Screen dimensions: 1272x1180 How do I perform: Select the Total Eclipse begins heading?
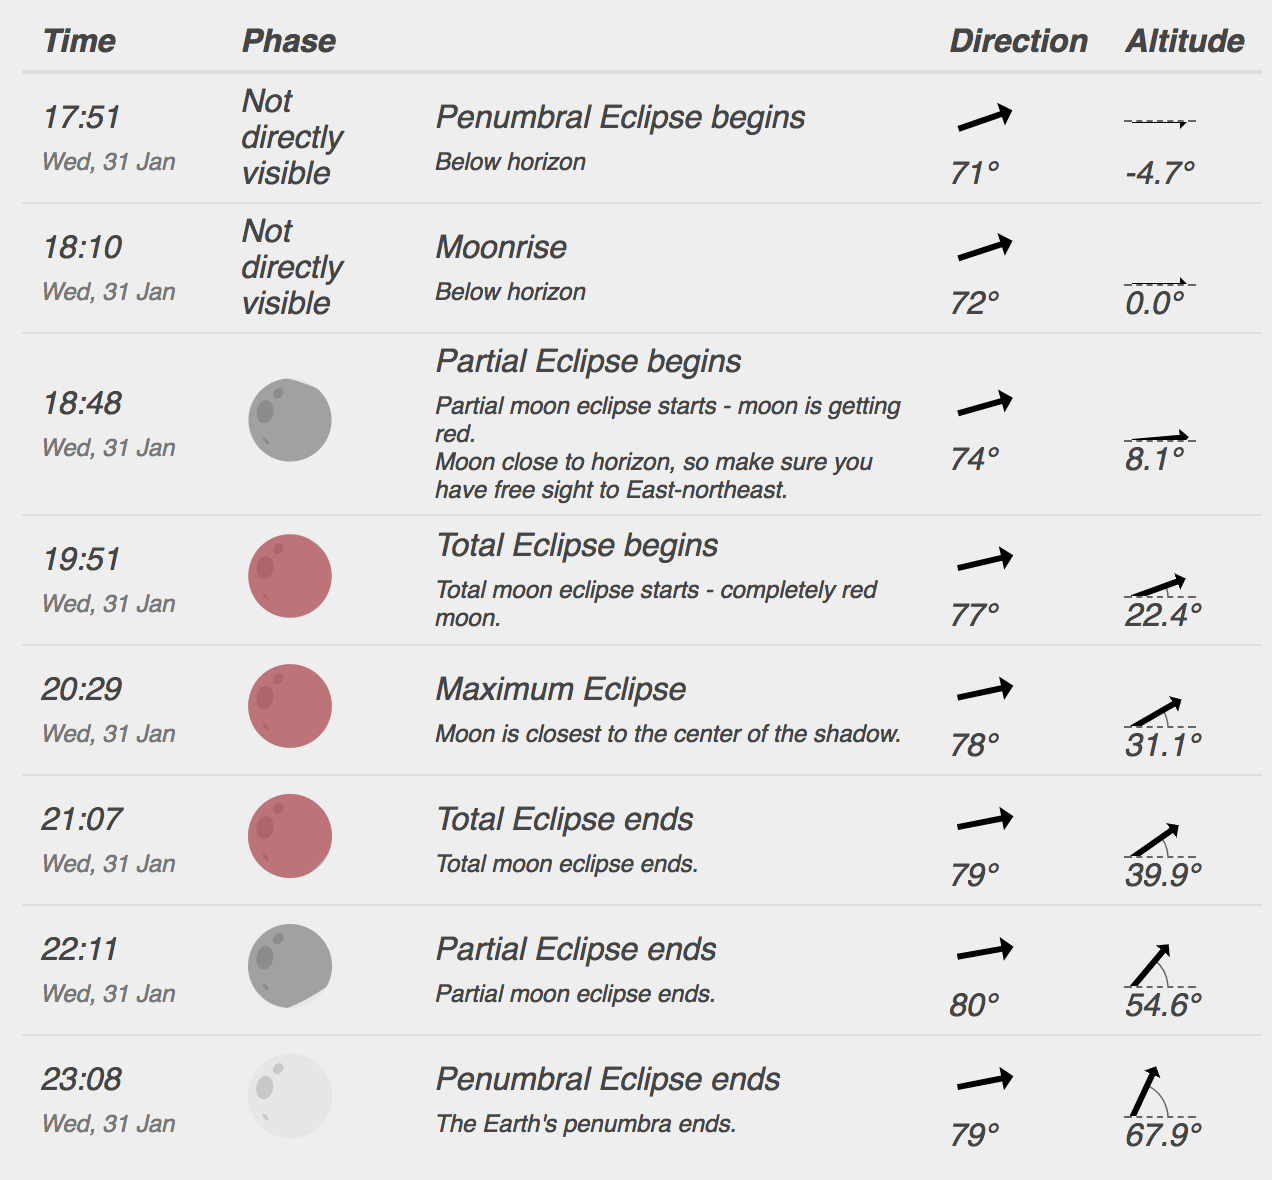click(577, 545)
